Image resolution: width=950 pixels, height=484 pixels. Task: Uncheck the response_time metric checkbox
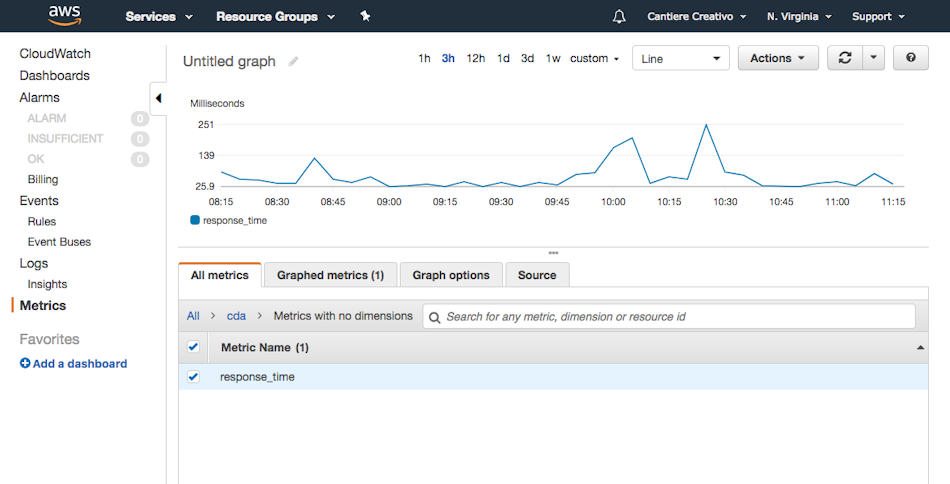coord(193,377)
